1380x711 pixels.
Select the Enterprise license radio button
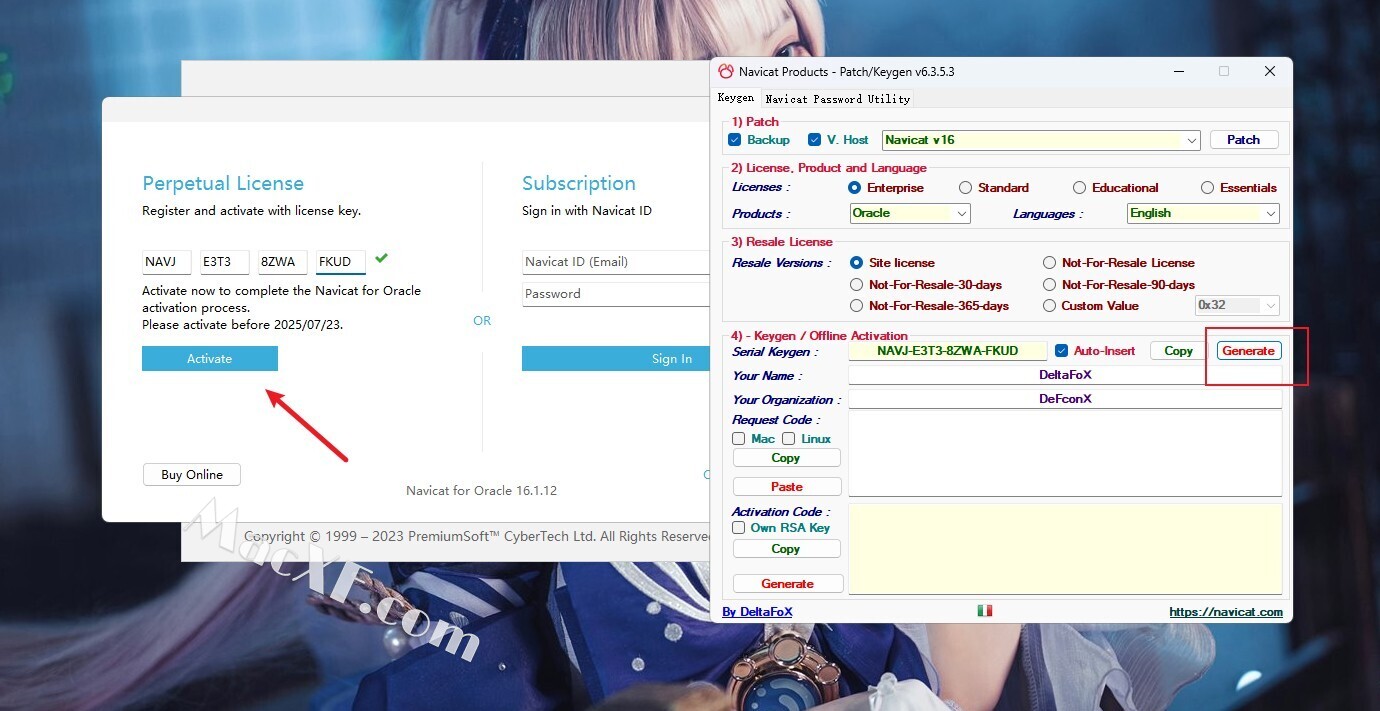pyautogui.click(x=855, y=188)
